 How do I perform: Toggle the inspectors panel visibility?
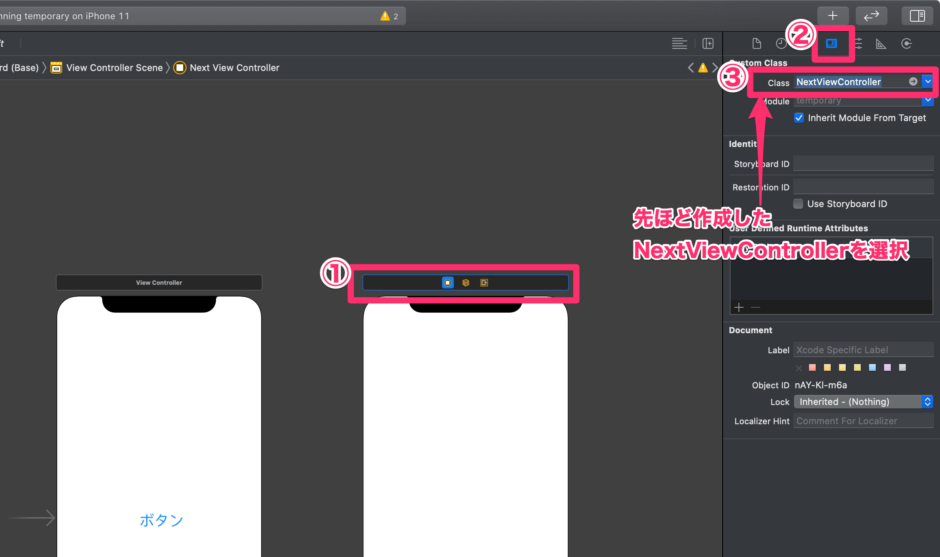pyautogui.click(x=915, y=16)
